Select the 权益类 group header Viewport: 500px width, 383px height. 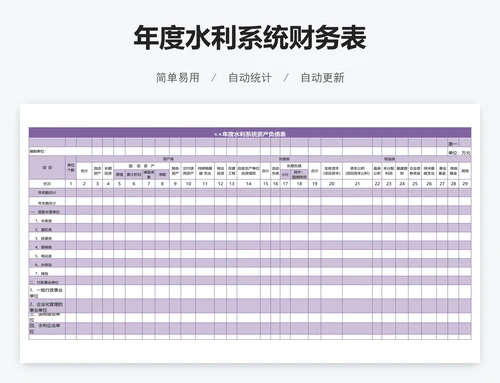[390, 159]
